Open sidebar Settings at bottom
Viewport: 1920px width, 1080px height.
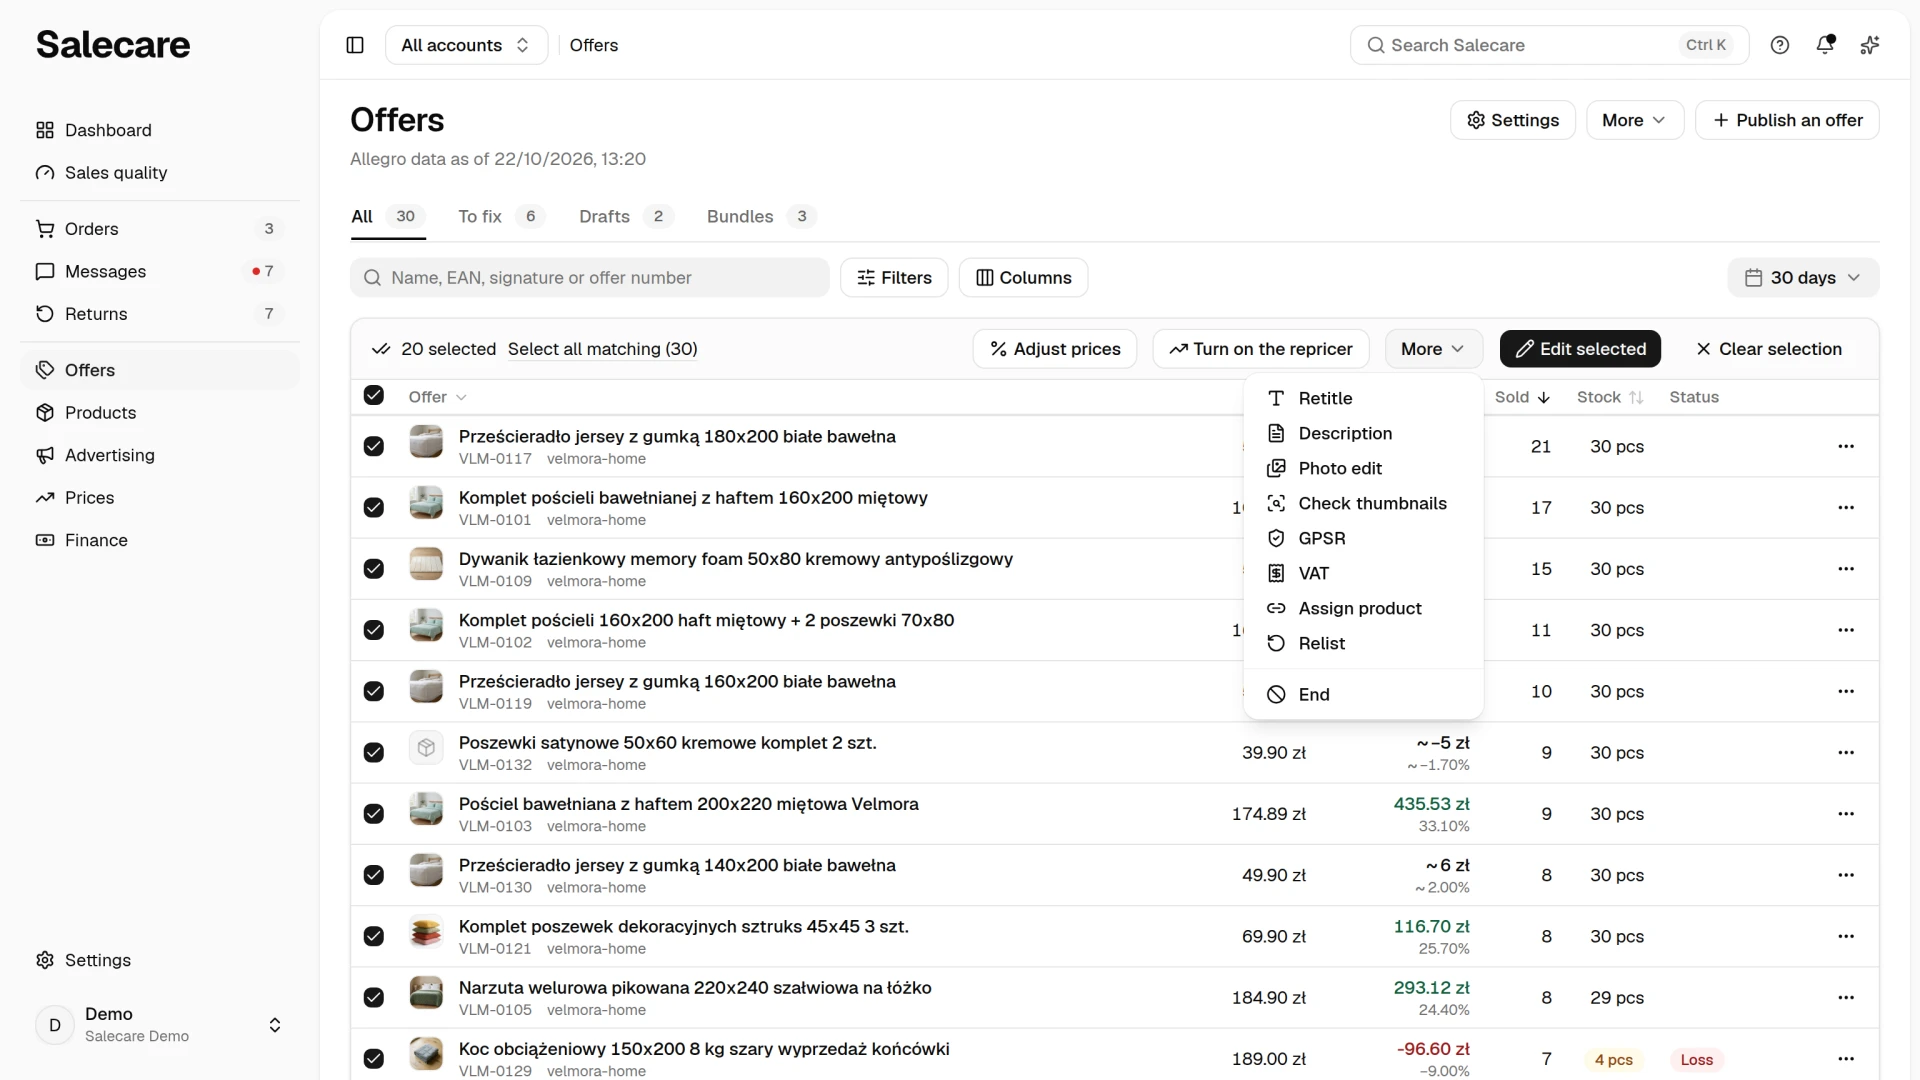click(x=160, y=960)
